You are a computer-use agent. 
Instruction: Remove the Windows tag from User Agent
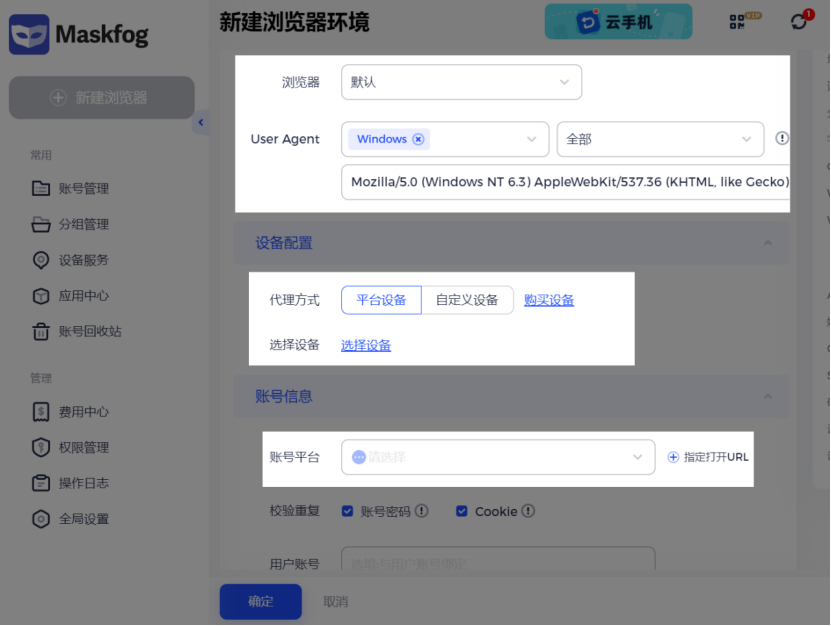pos(418,139)
